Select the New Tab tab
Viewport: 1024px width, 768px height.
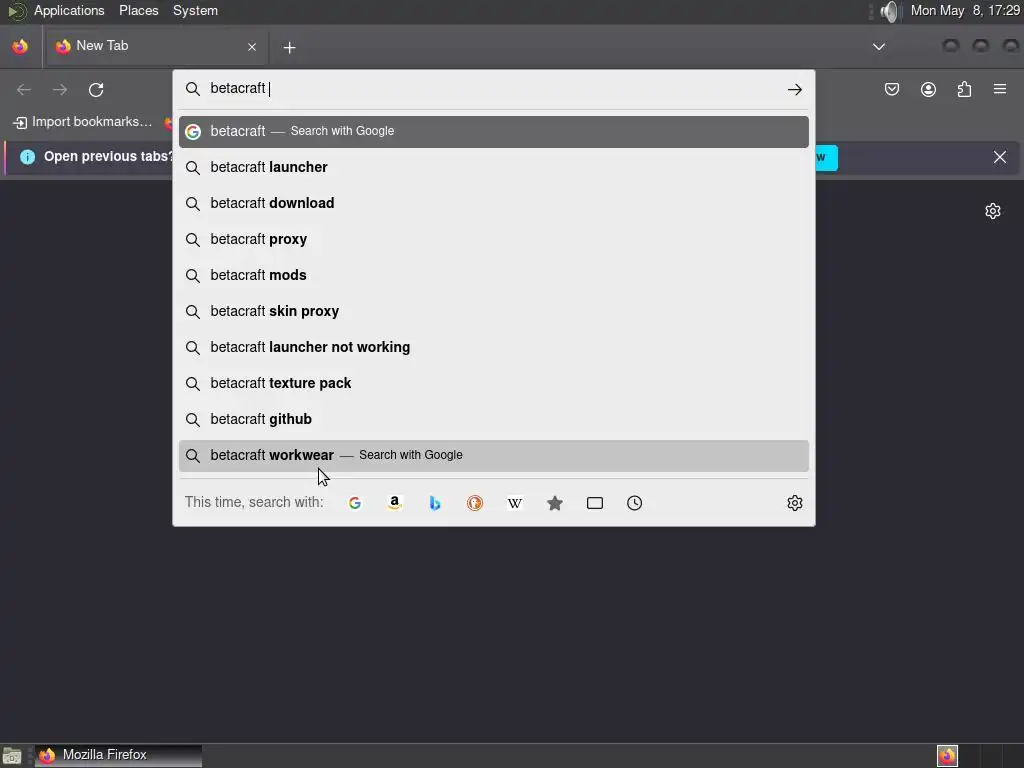[155, 46]
